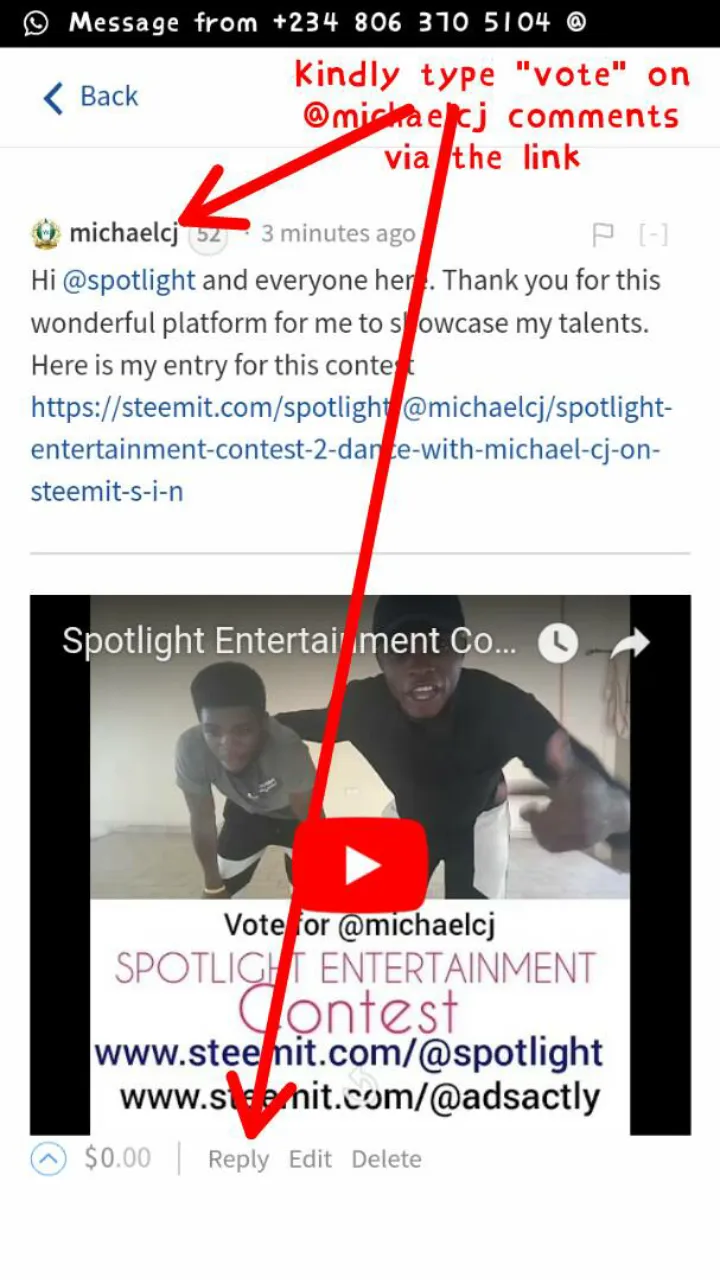Tap the back chevron arrow icon

pos(53,97)
